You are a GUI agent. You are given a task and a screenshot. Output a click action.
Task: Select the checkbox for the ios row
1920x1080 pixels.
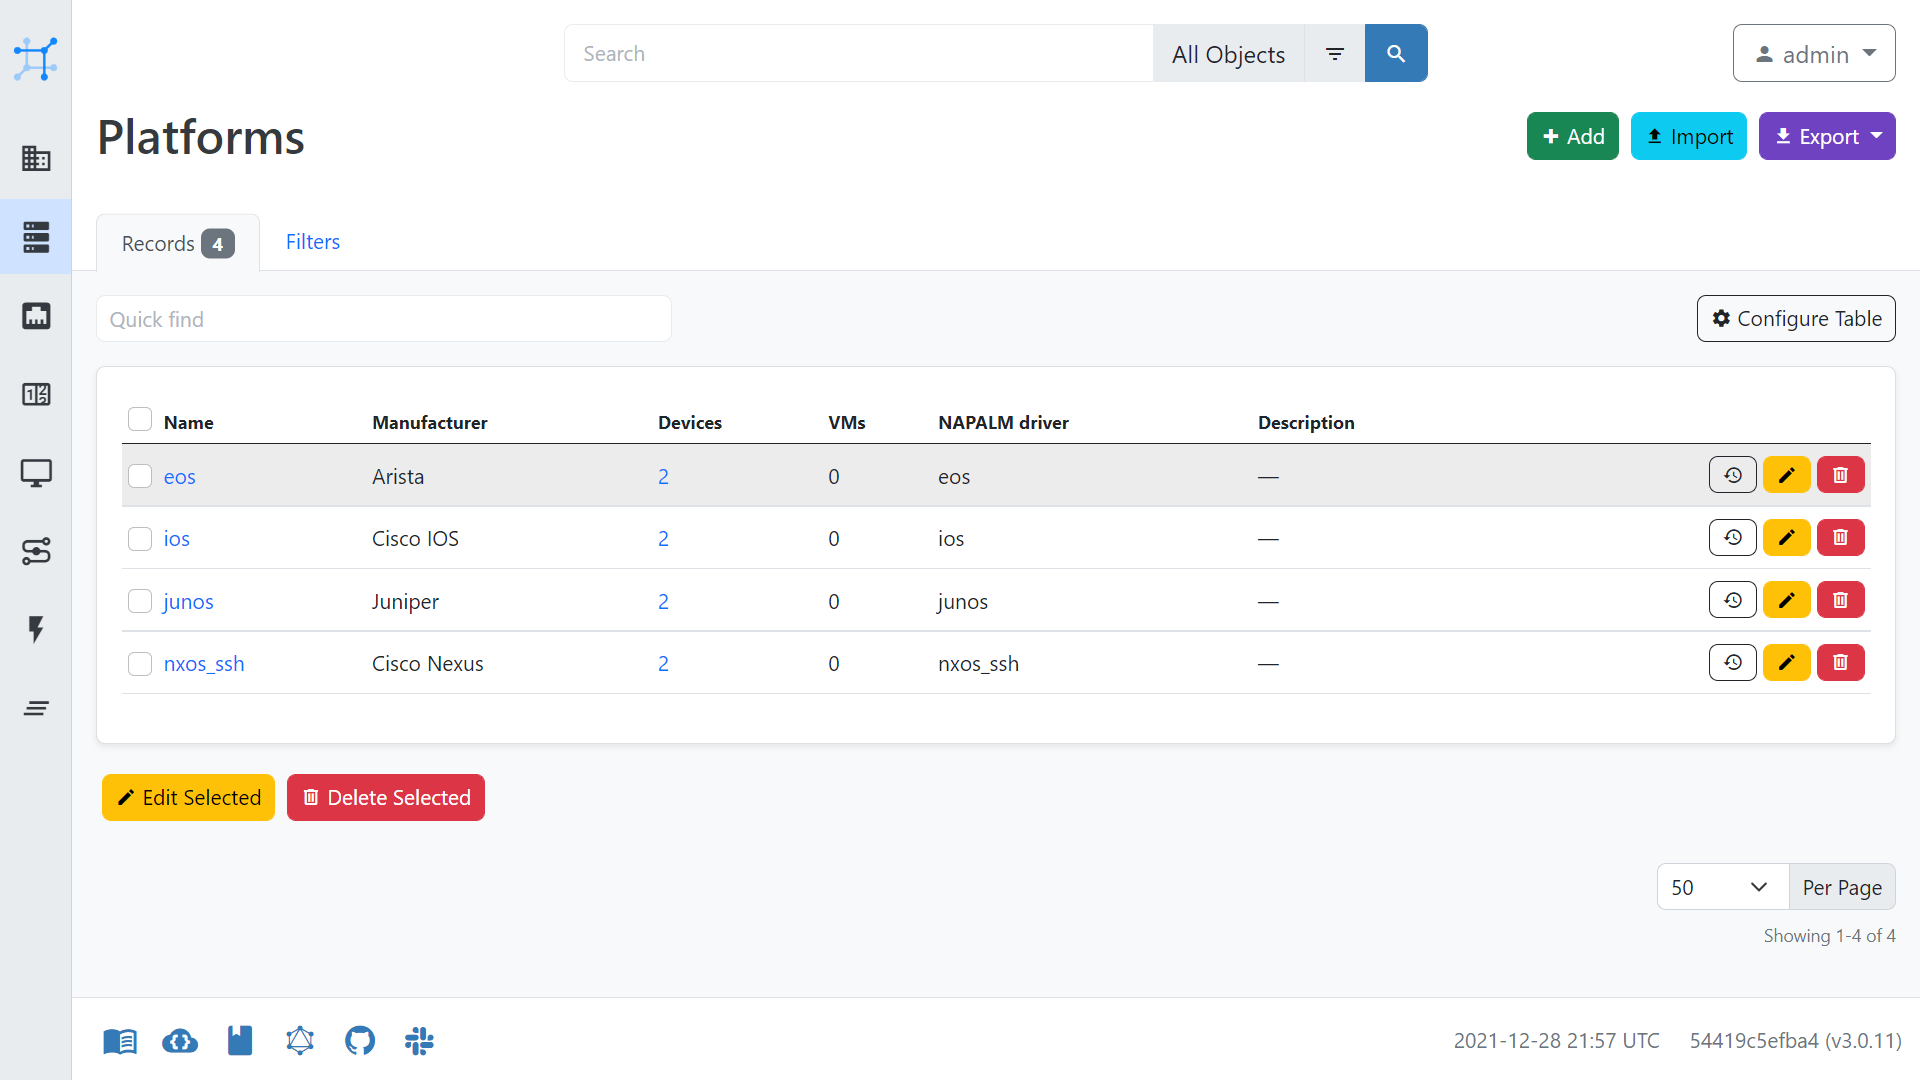139,538
